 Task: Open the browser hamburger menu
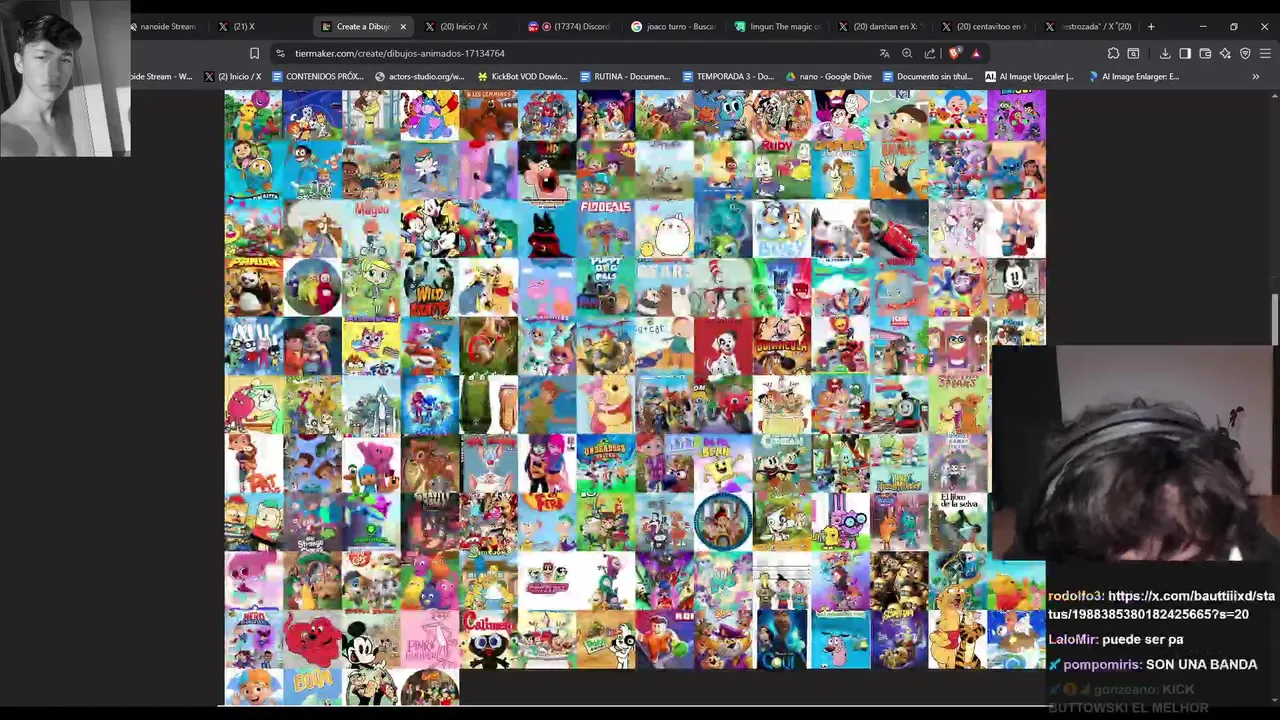click(x=1265, y=53)
